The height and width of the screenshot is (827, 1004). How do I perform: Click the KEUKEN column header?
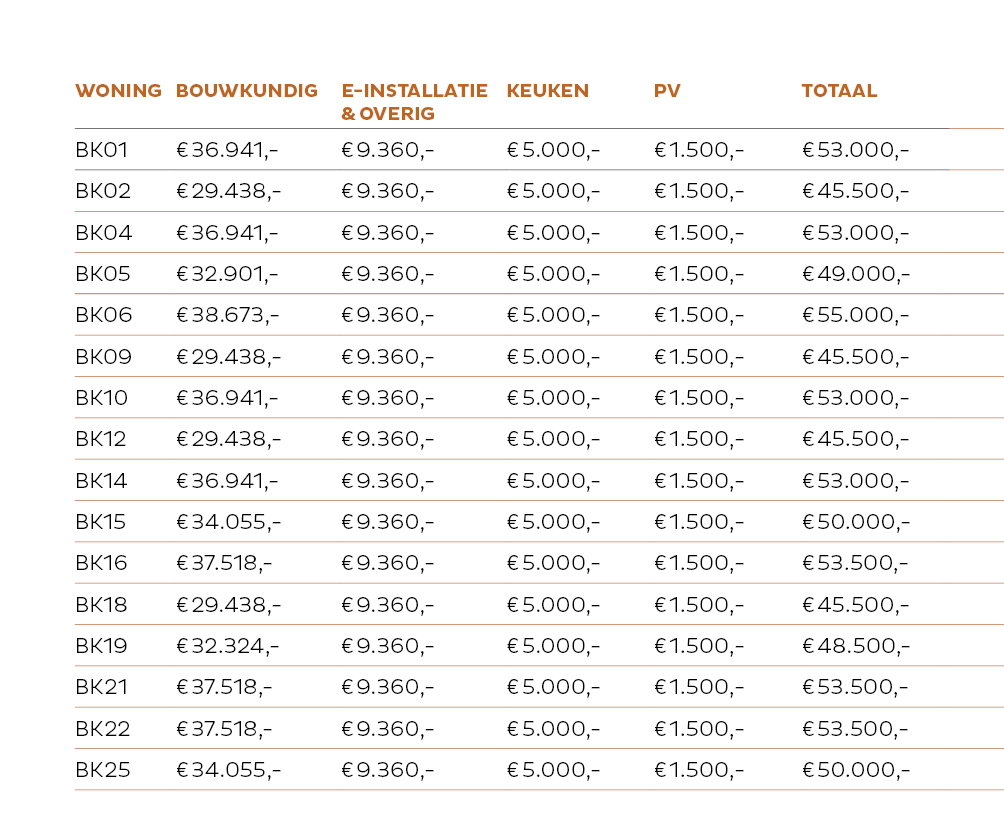[x=547, y=91]
